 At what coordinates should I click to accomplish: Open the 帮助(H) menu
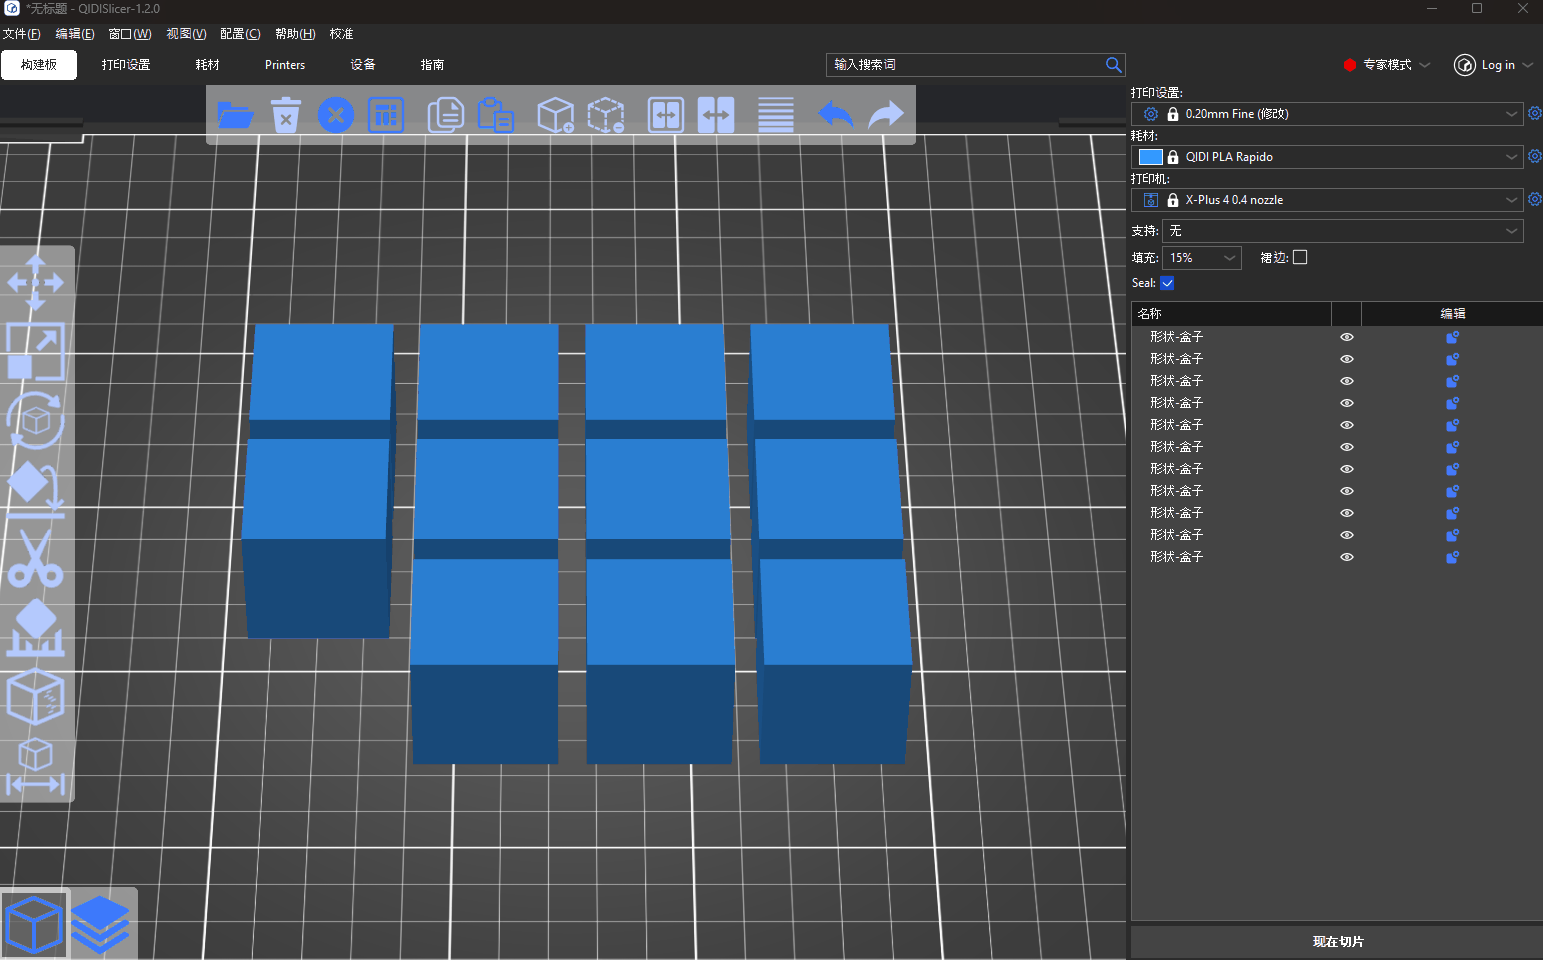coord(295,34)
